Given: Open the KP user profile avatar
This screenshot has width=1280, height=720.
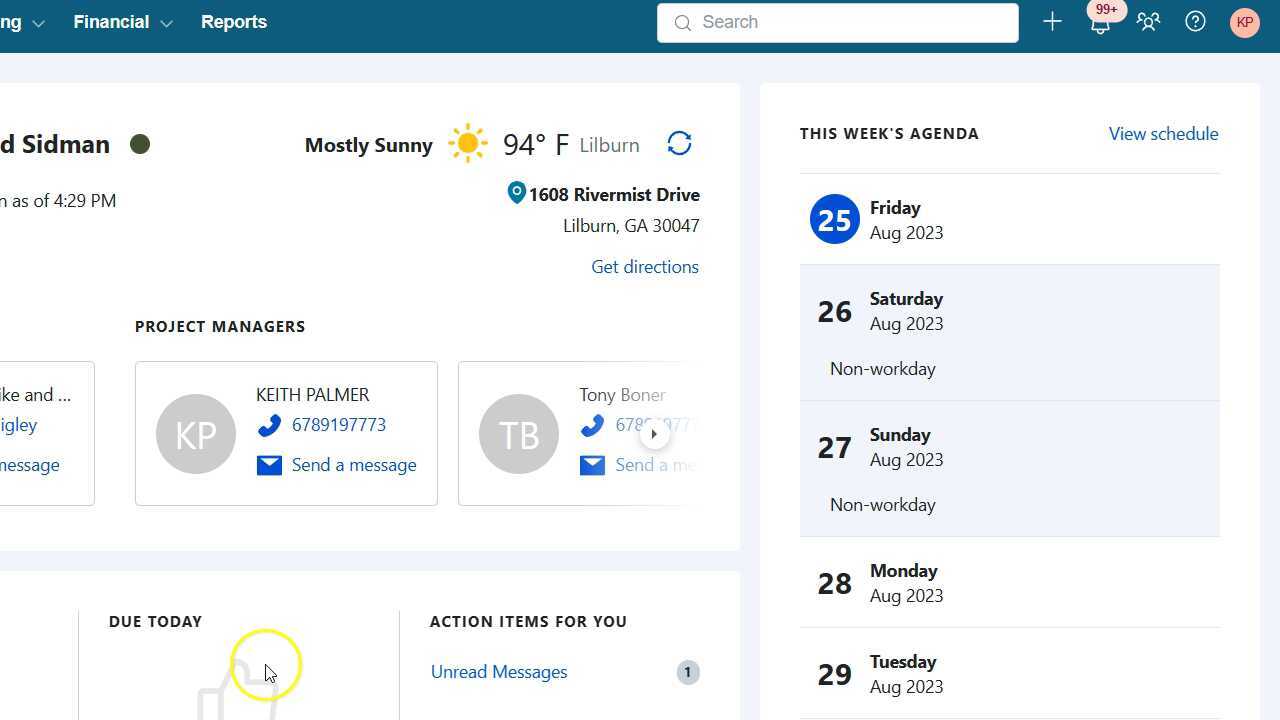Looking at the screenshot, I should tap(1244, 22).
